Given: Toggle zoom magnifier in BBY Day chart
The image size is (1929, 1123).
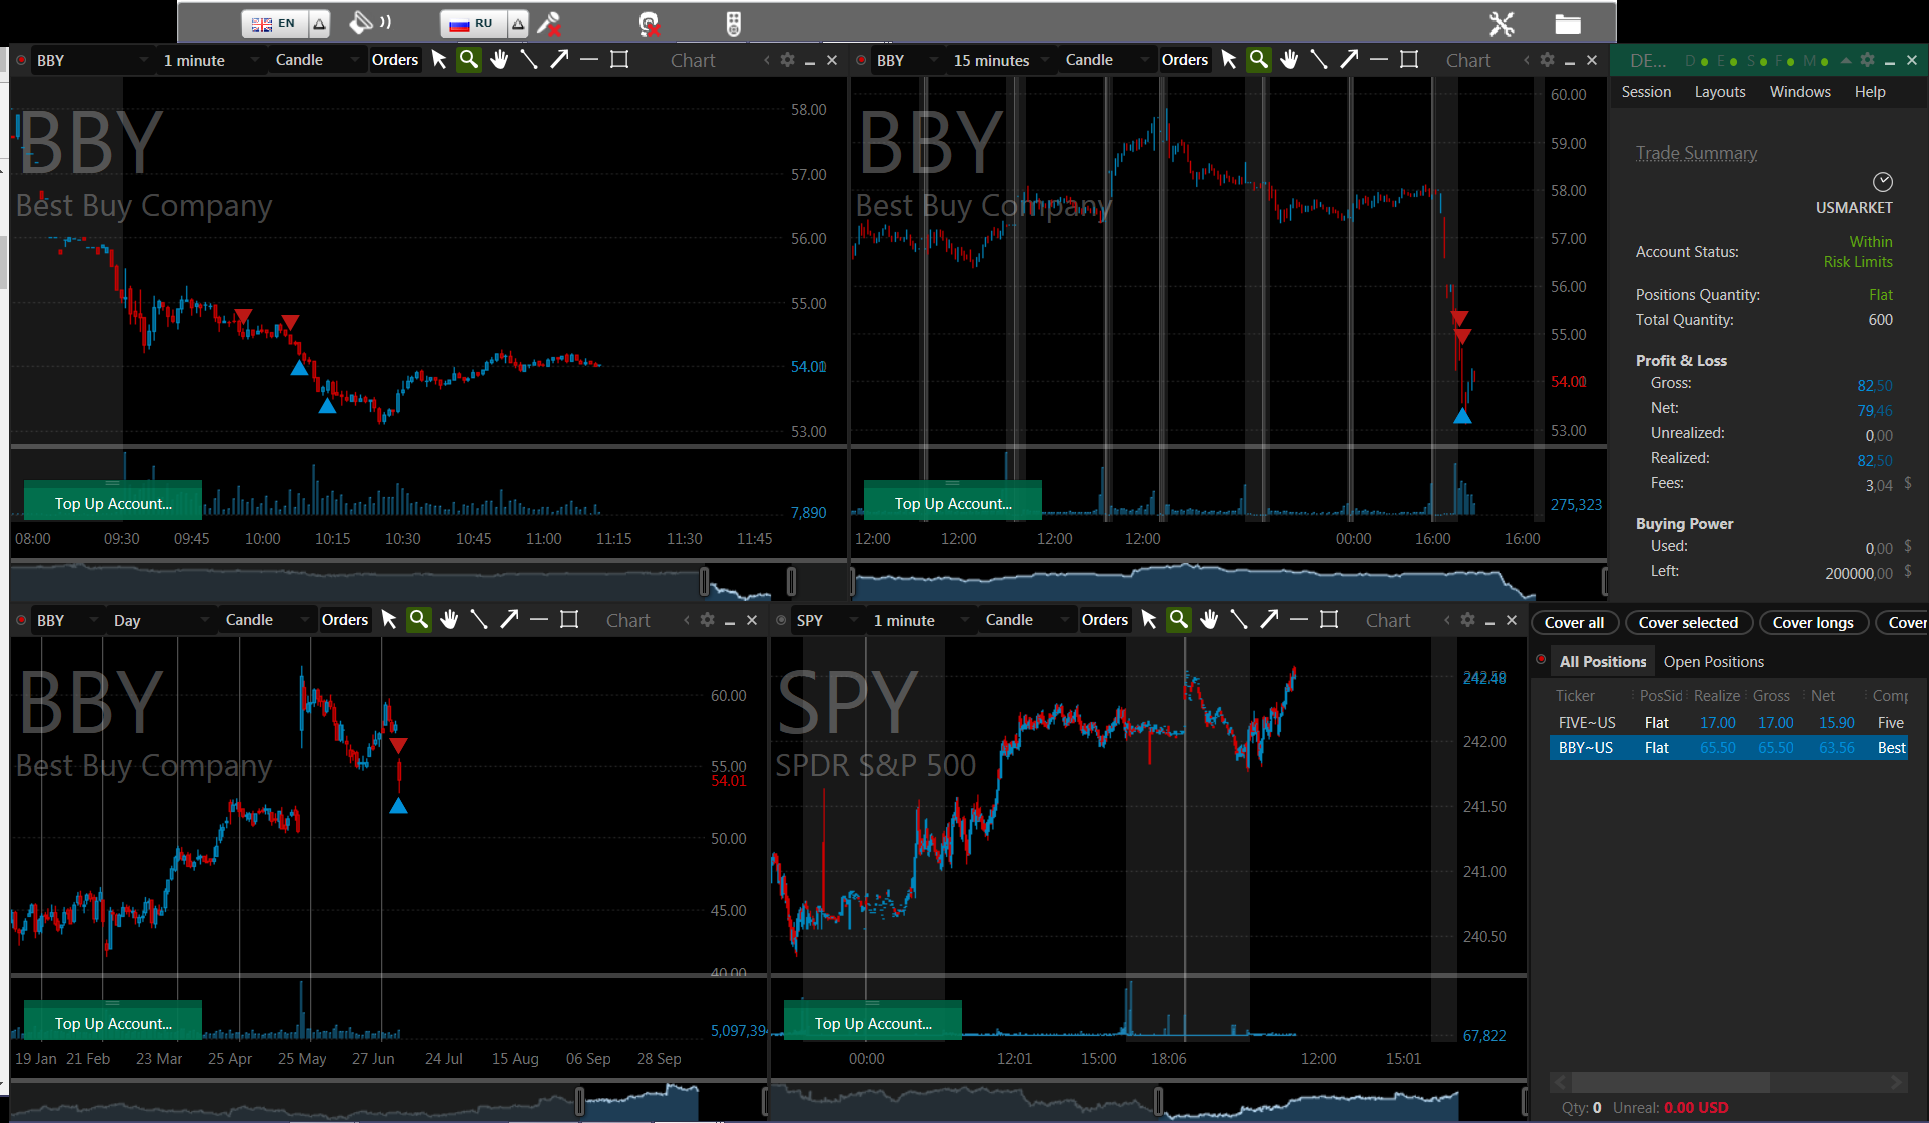Looking at the screenshot, I should pos(419,620).
